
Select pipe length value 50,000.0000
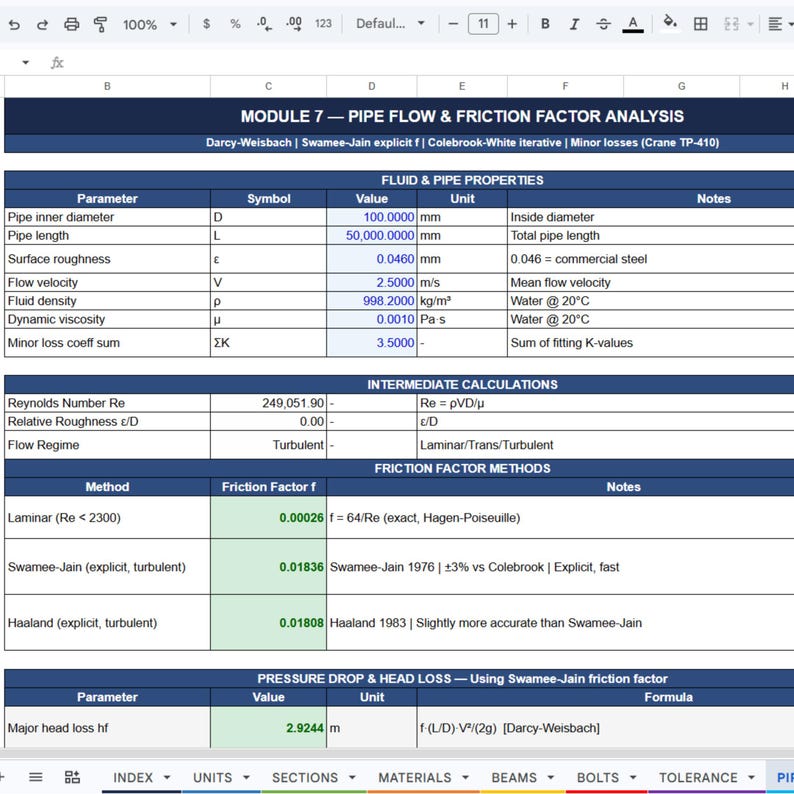click(372, 235)
